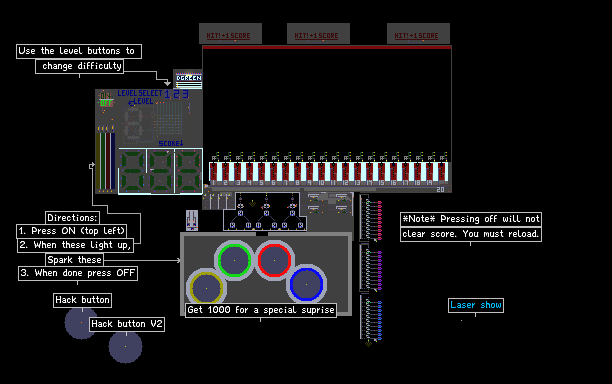This screenshot has height=384, width=612.
Task: Spark the red ring target
Action: [x=274, y=260]
